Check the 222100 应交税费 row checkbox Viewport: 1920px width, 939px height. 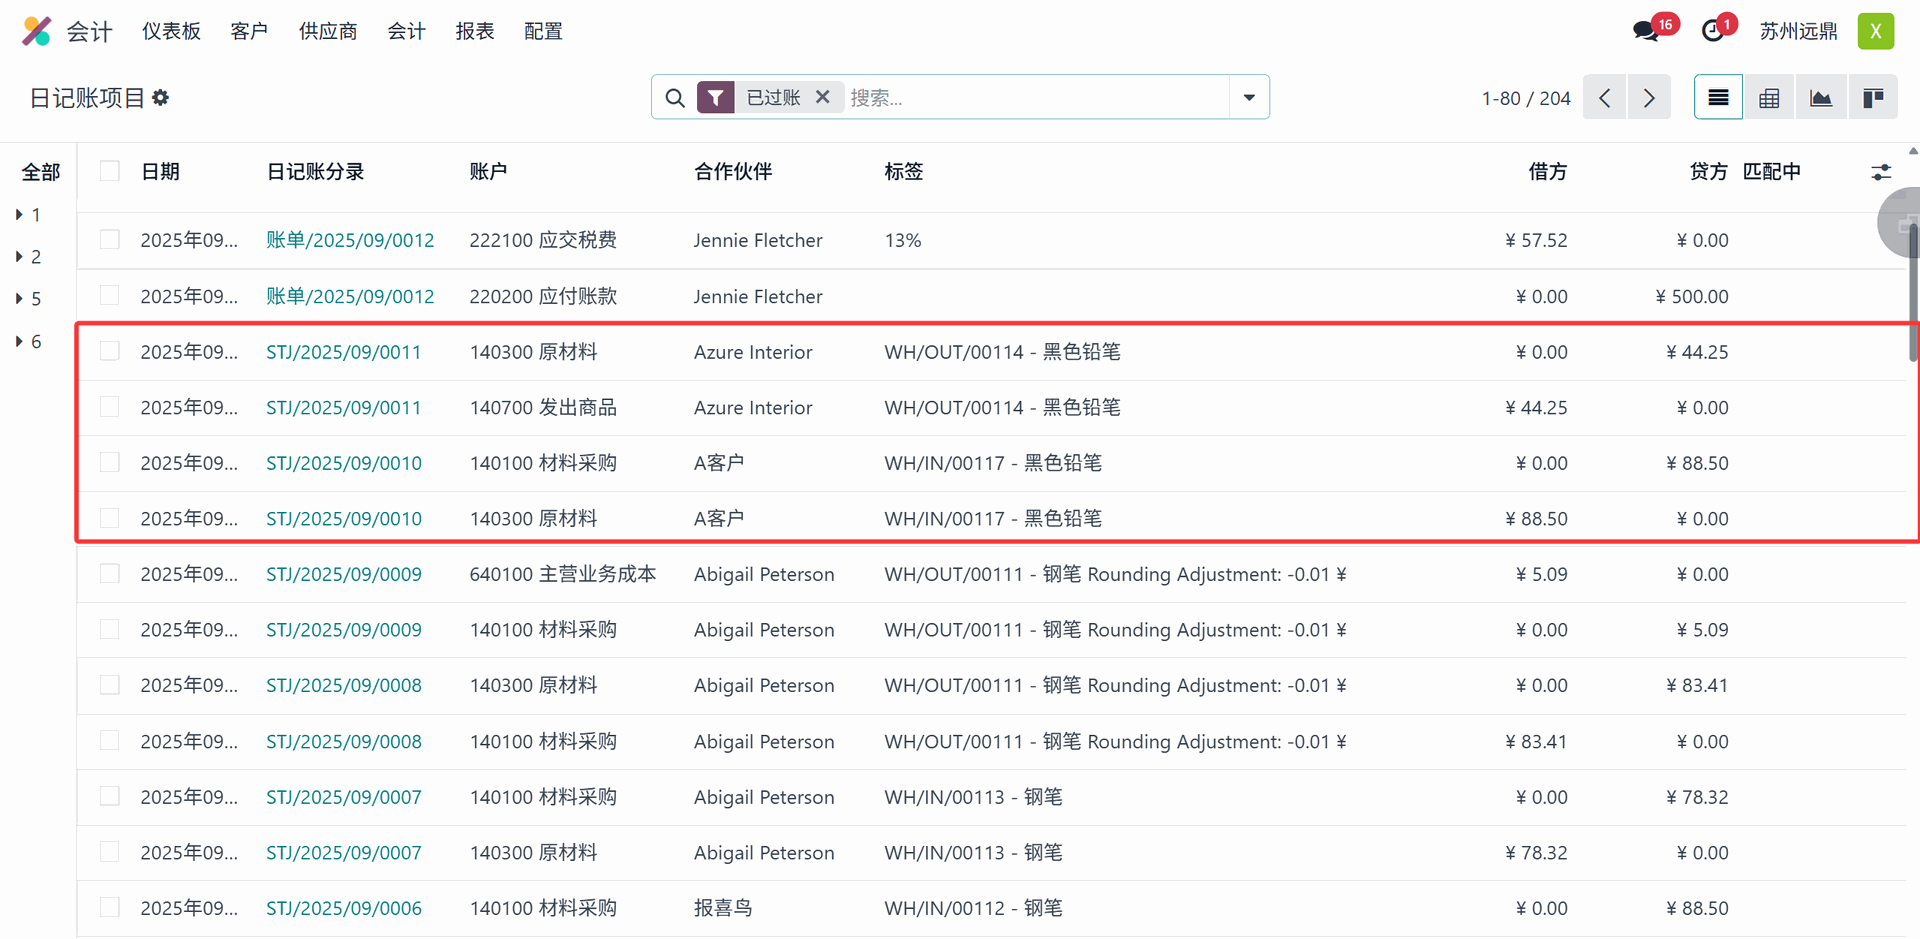coord(110,240)
